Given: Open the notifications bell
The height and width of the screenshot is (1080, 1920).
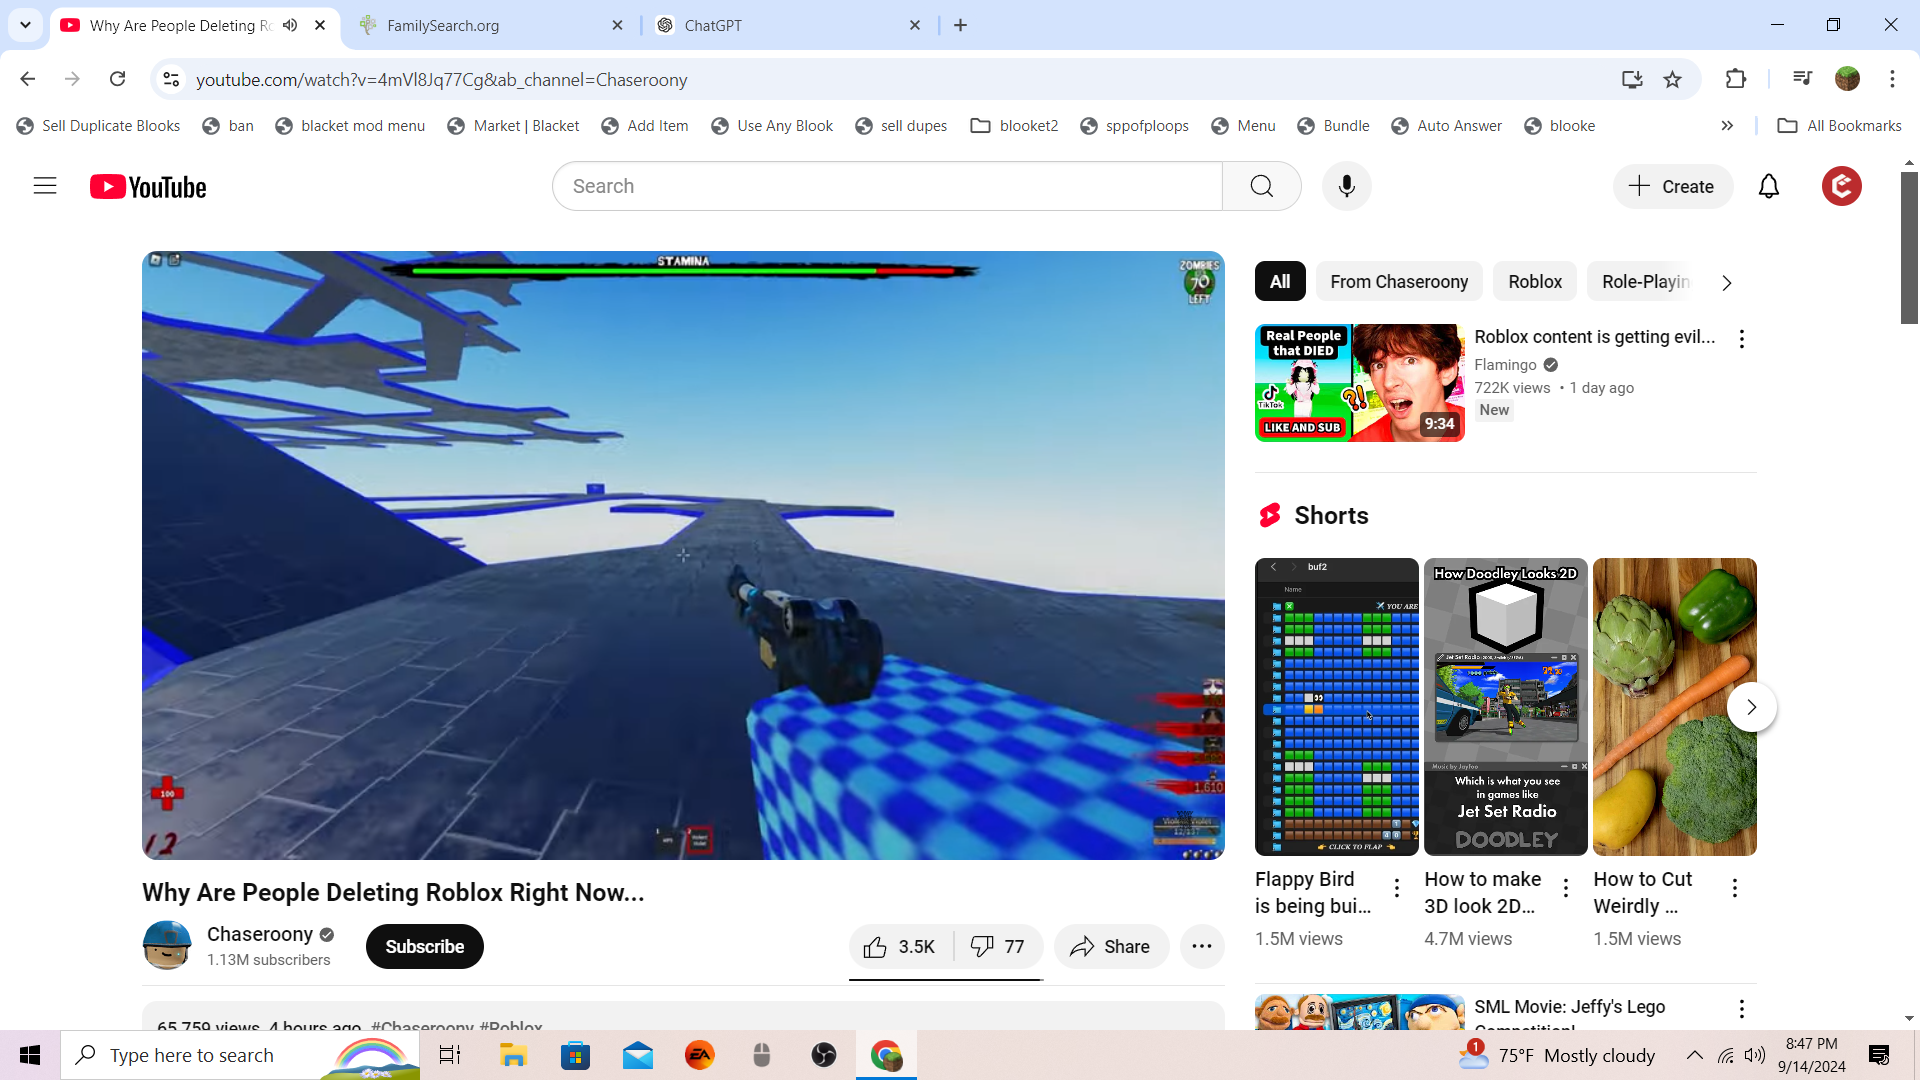Looking at the screenshot, I should [1768, 186].
